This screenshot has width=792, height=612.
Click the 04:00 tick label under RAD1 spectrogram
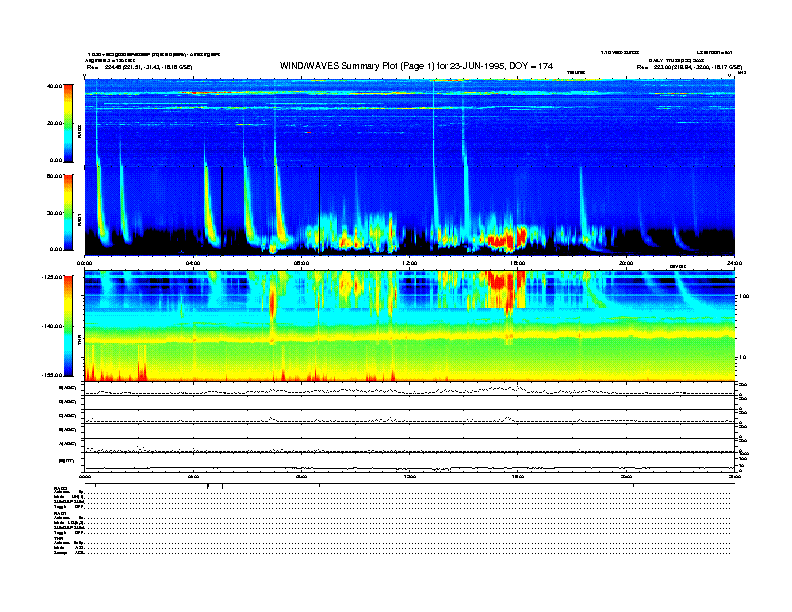coord(193,263)
